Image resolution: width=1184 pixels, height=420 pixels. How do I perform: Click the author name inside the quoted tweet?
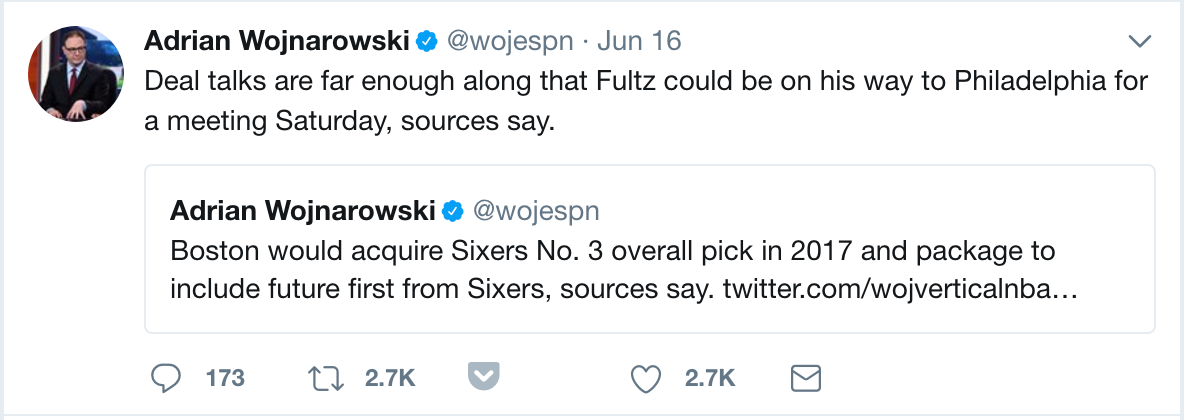coord(303,211)
